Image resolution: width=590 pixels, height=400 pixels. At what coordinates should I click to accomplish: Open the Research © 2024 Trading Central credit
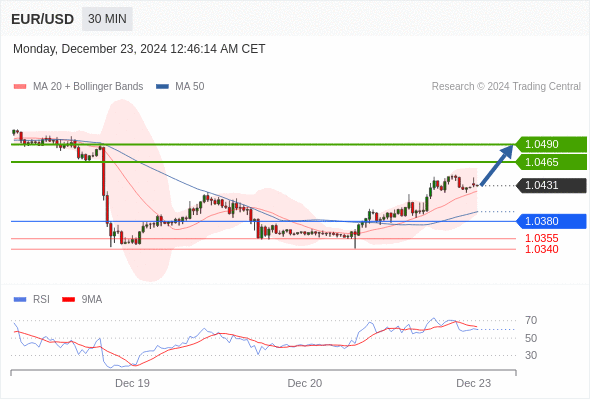(506, 87)
